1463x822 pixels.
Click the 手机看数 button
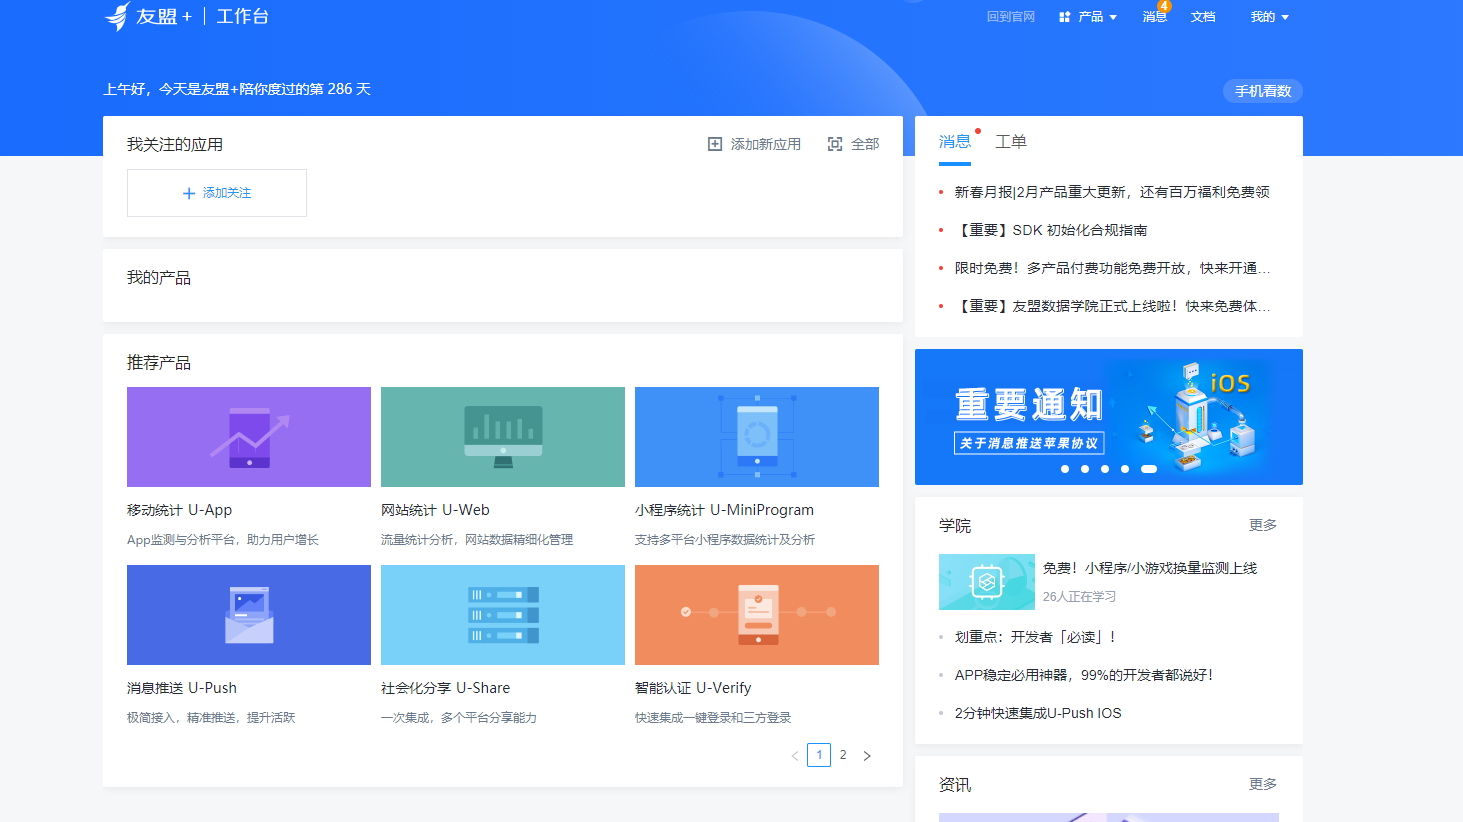1262,91
